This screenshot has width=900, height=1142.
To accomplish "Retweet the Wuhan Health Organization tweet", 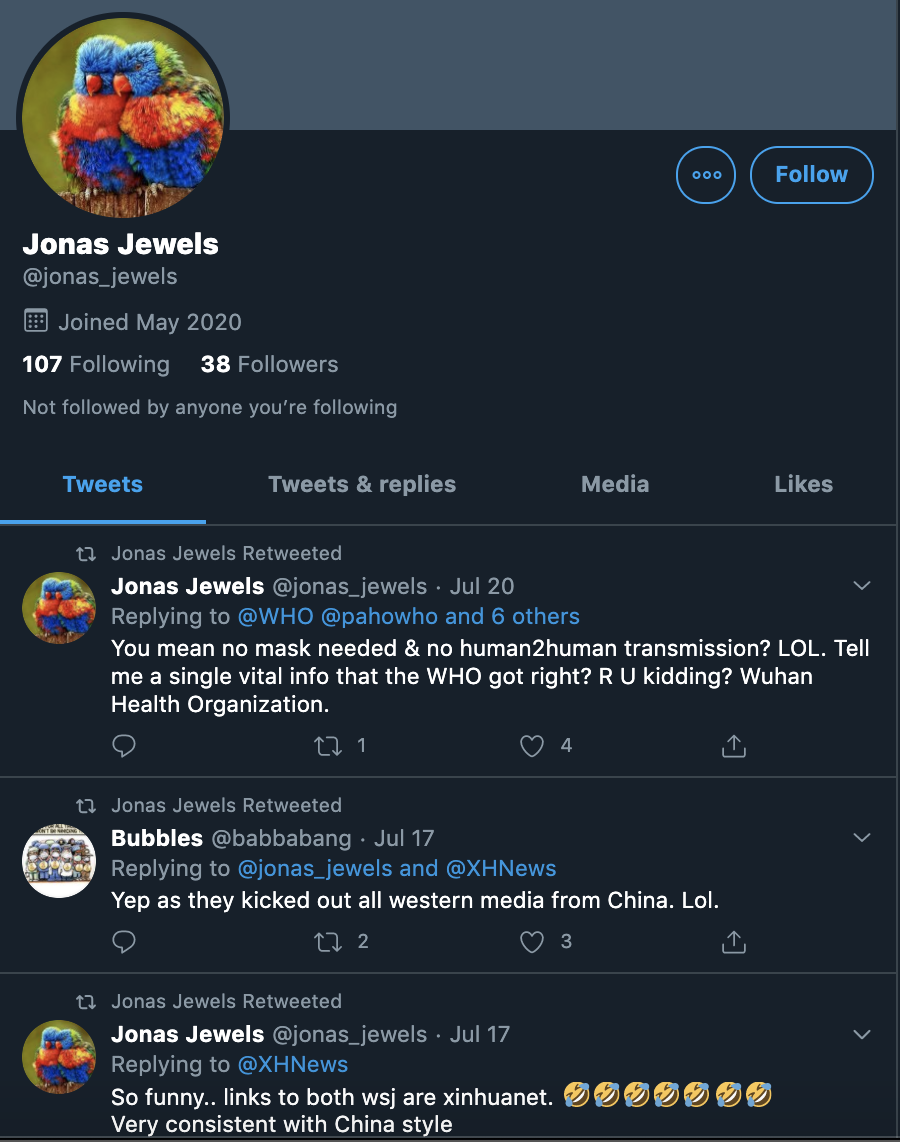I will pos(328,746).
